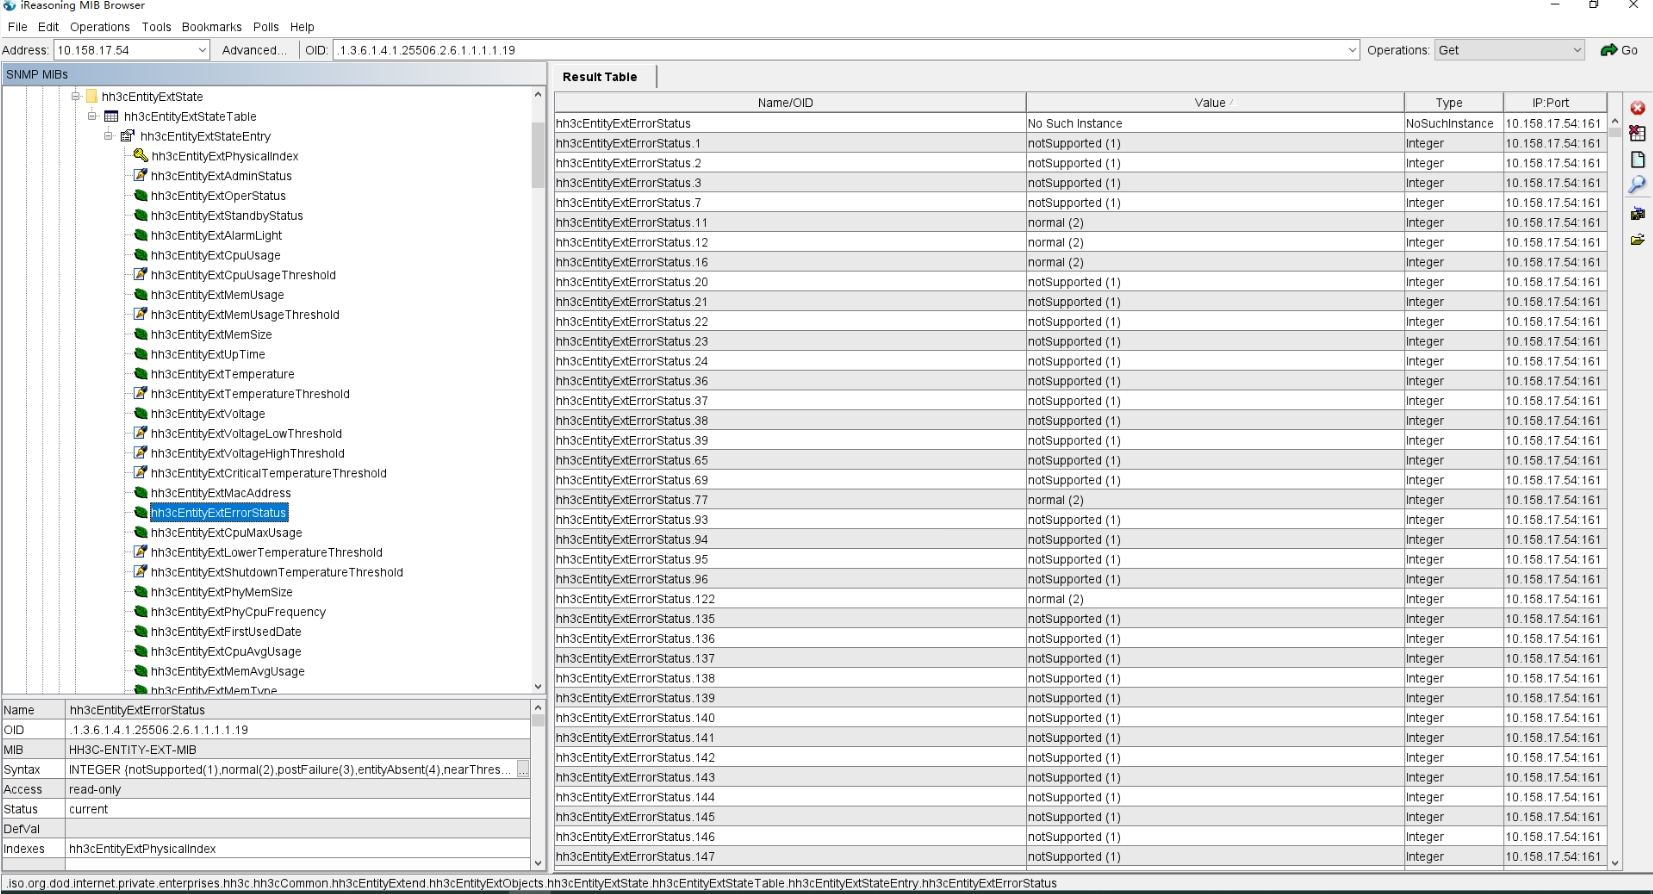Viewport: 1653px width, 894px height.
Task: Click the Result Table scroll-down arrow
Action: pyautogui.click(x=1615, y=862)
